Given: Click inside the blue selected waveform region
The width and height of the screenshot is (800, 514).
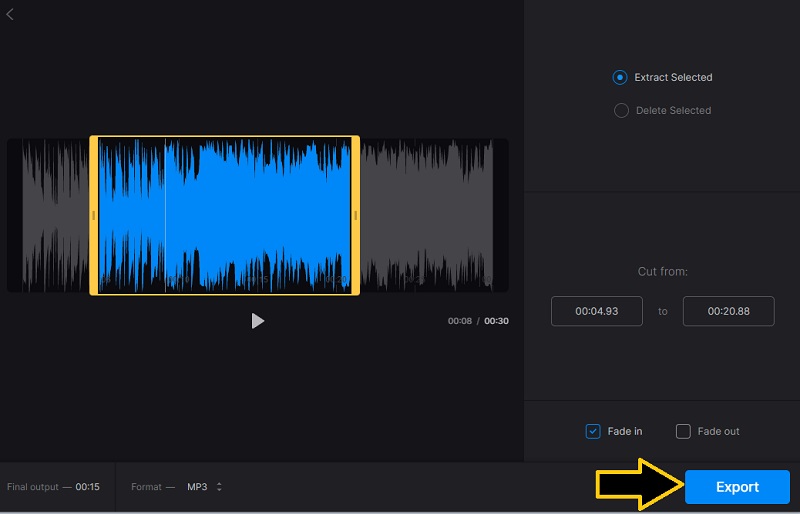Looking at the screenshot, I should tap(250, 215).
